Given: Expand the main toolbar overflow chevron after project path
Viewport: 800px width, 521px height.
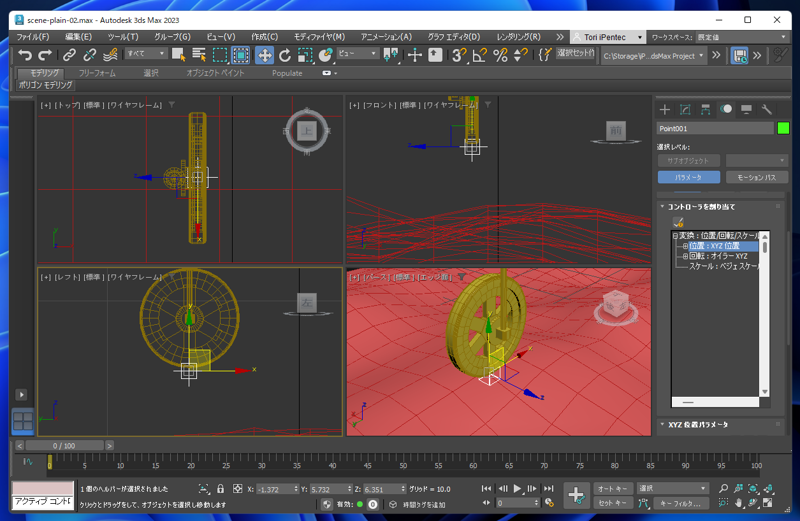Looking at the screenshot, I should point(716,55).
